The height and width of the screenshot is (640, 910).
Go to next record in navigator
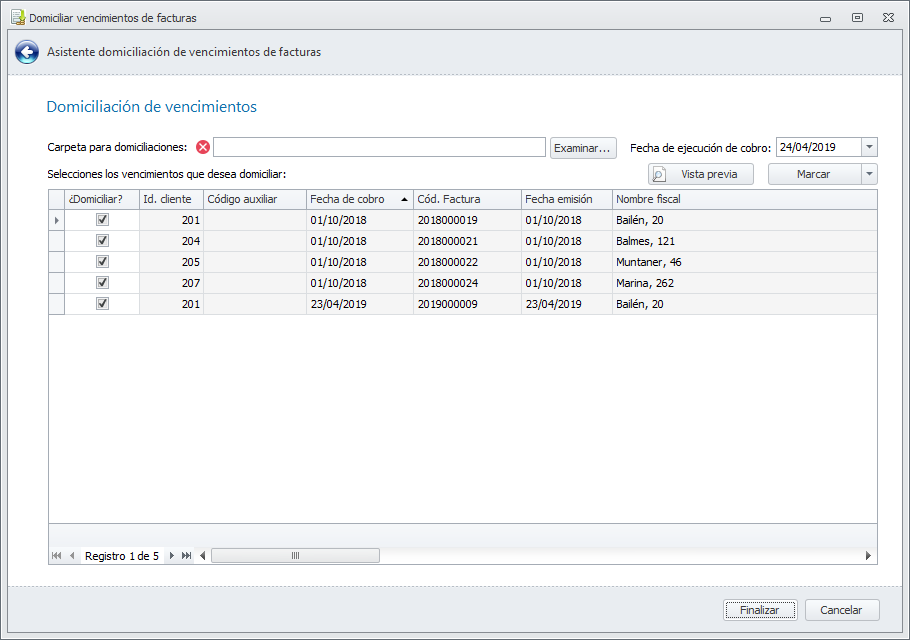[172, 556]
